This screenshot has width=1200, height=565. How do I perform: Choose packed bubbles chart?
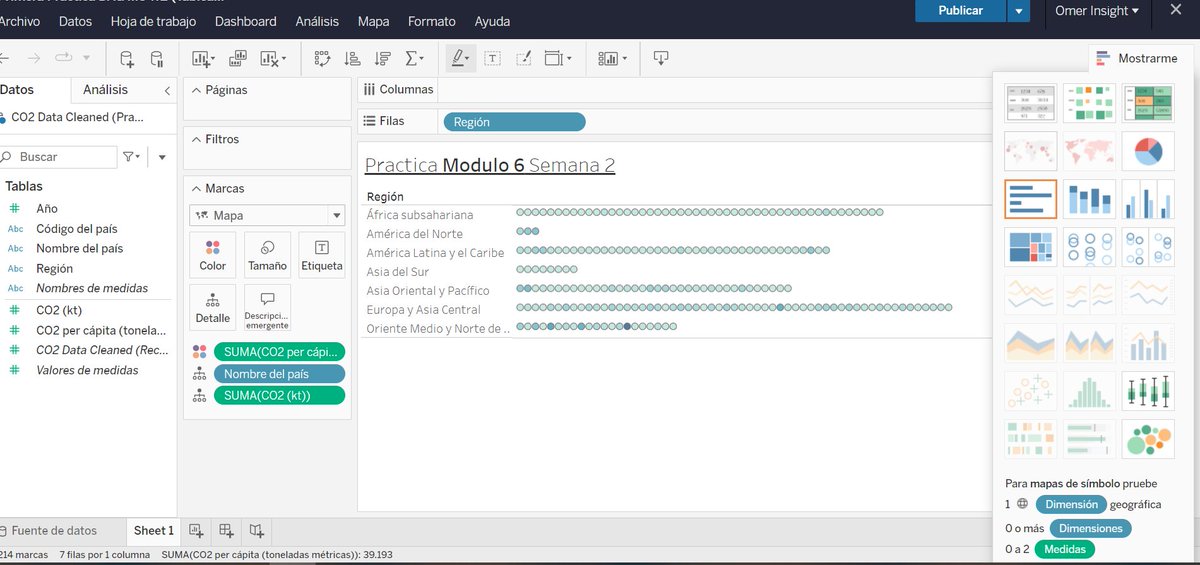point(1148,439)
